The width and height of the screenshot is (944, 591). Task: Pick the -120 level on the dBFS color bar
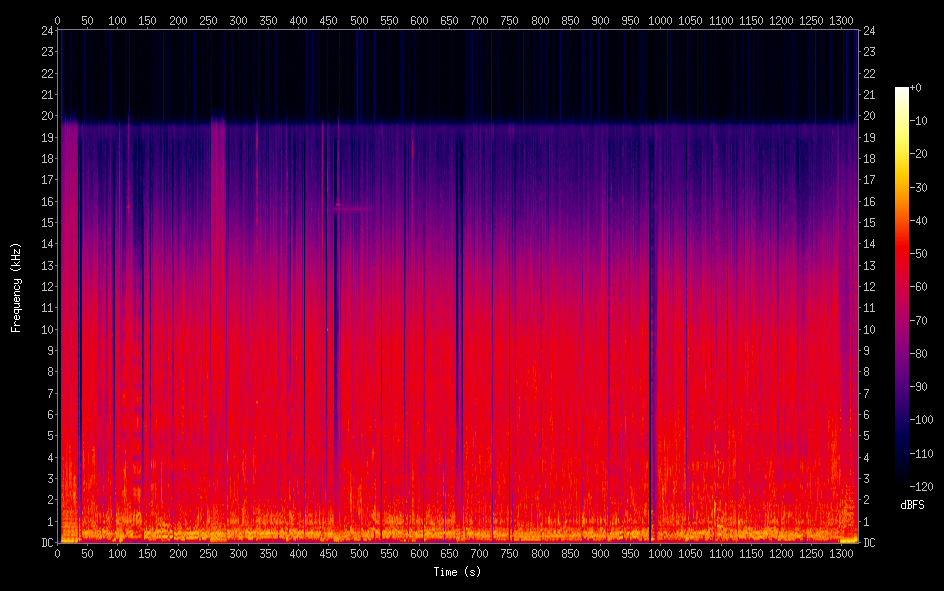(x=920, y=487)
